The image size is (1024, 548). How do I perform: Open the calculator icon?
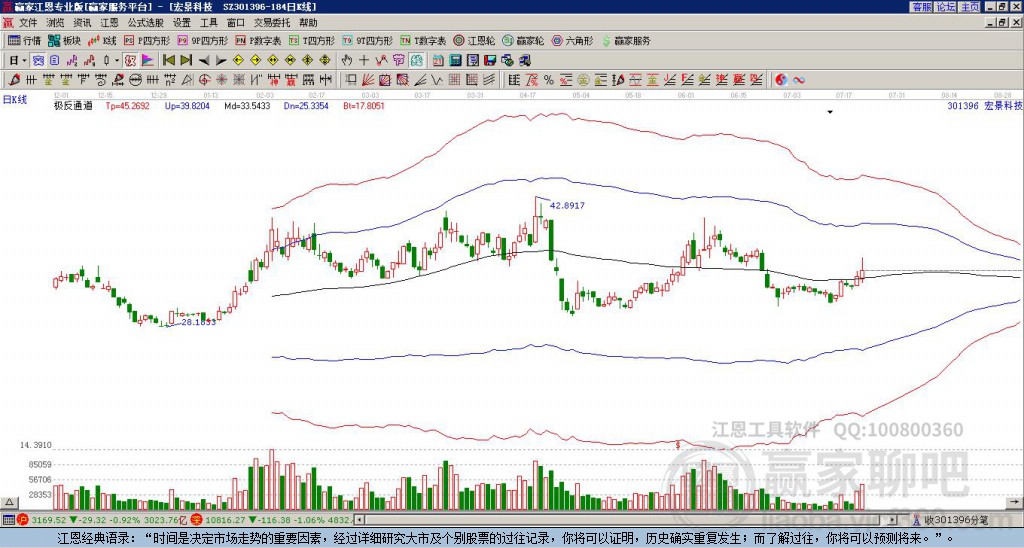coord(456,61)
